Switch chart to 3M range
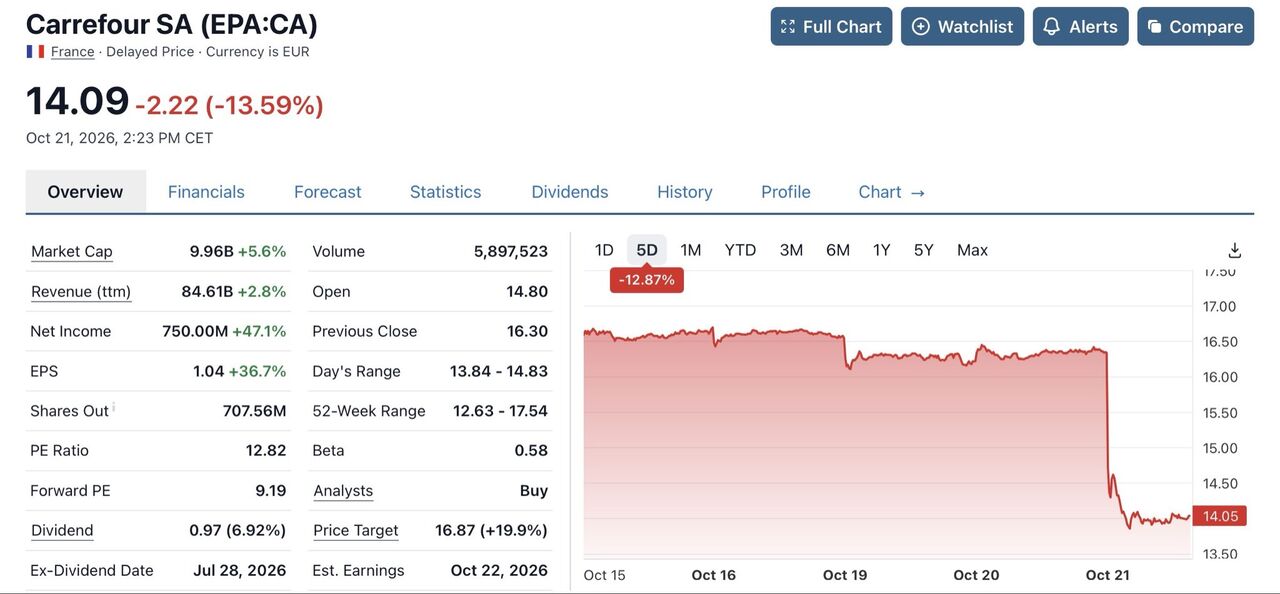The width and height of the screenshot is (1280, 594). click(791, 250)
